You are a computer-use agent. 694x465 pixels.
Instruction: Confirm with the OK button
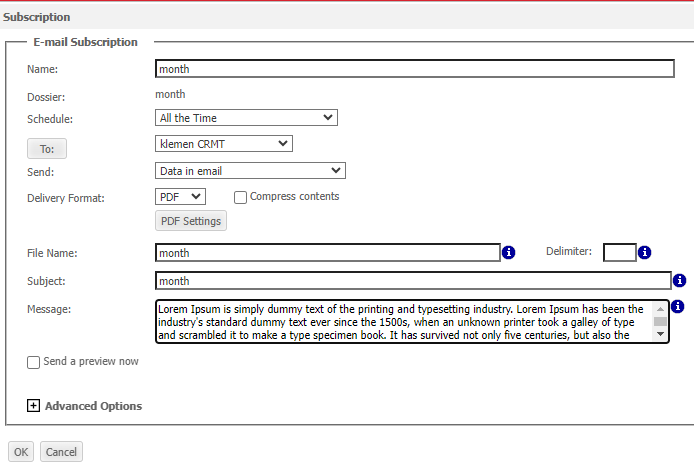21,452
